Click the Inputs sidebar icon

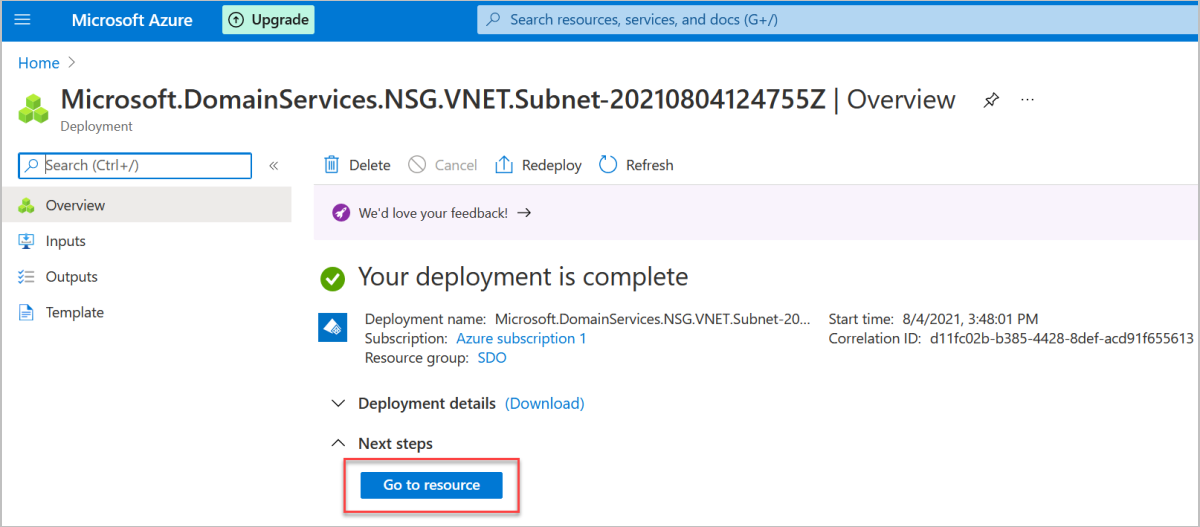(x=26, y=241)
